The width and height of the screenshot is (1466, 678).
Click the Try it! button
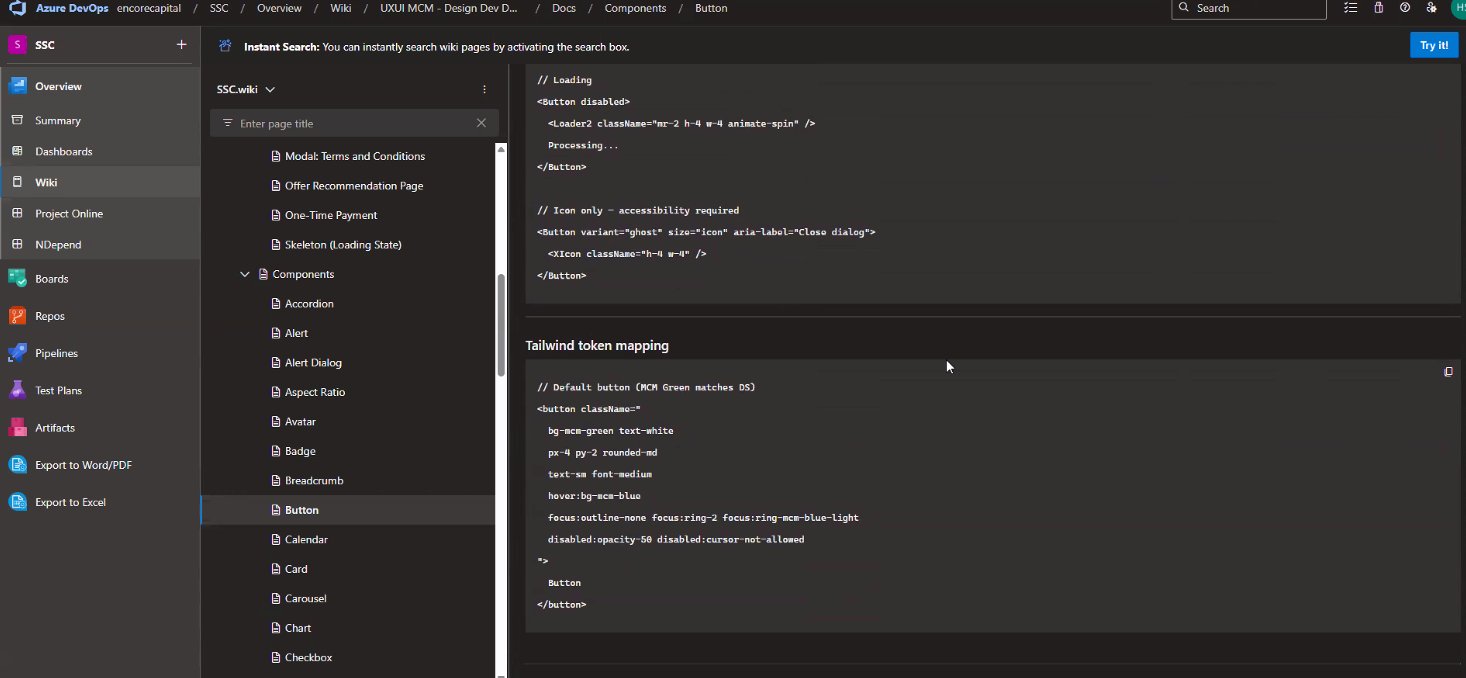[1433, 46]
